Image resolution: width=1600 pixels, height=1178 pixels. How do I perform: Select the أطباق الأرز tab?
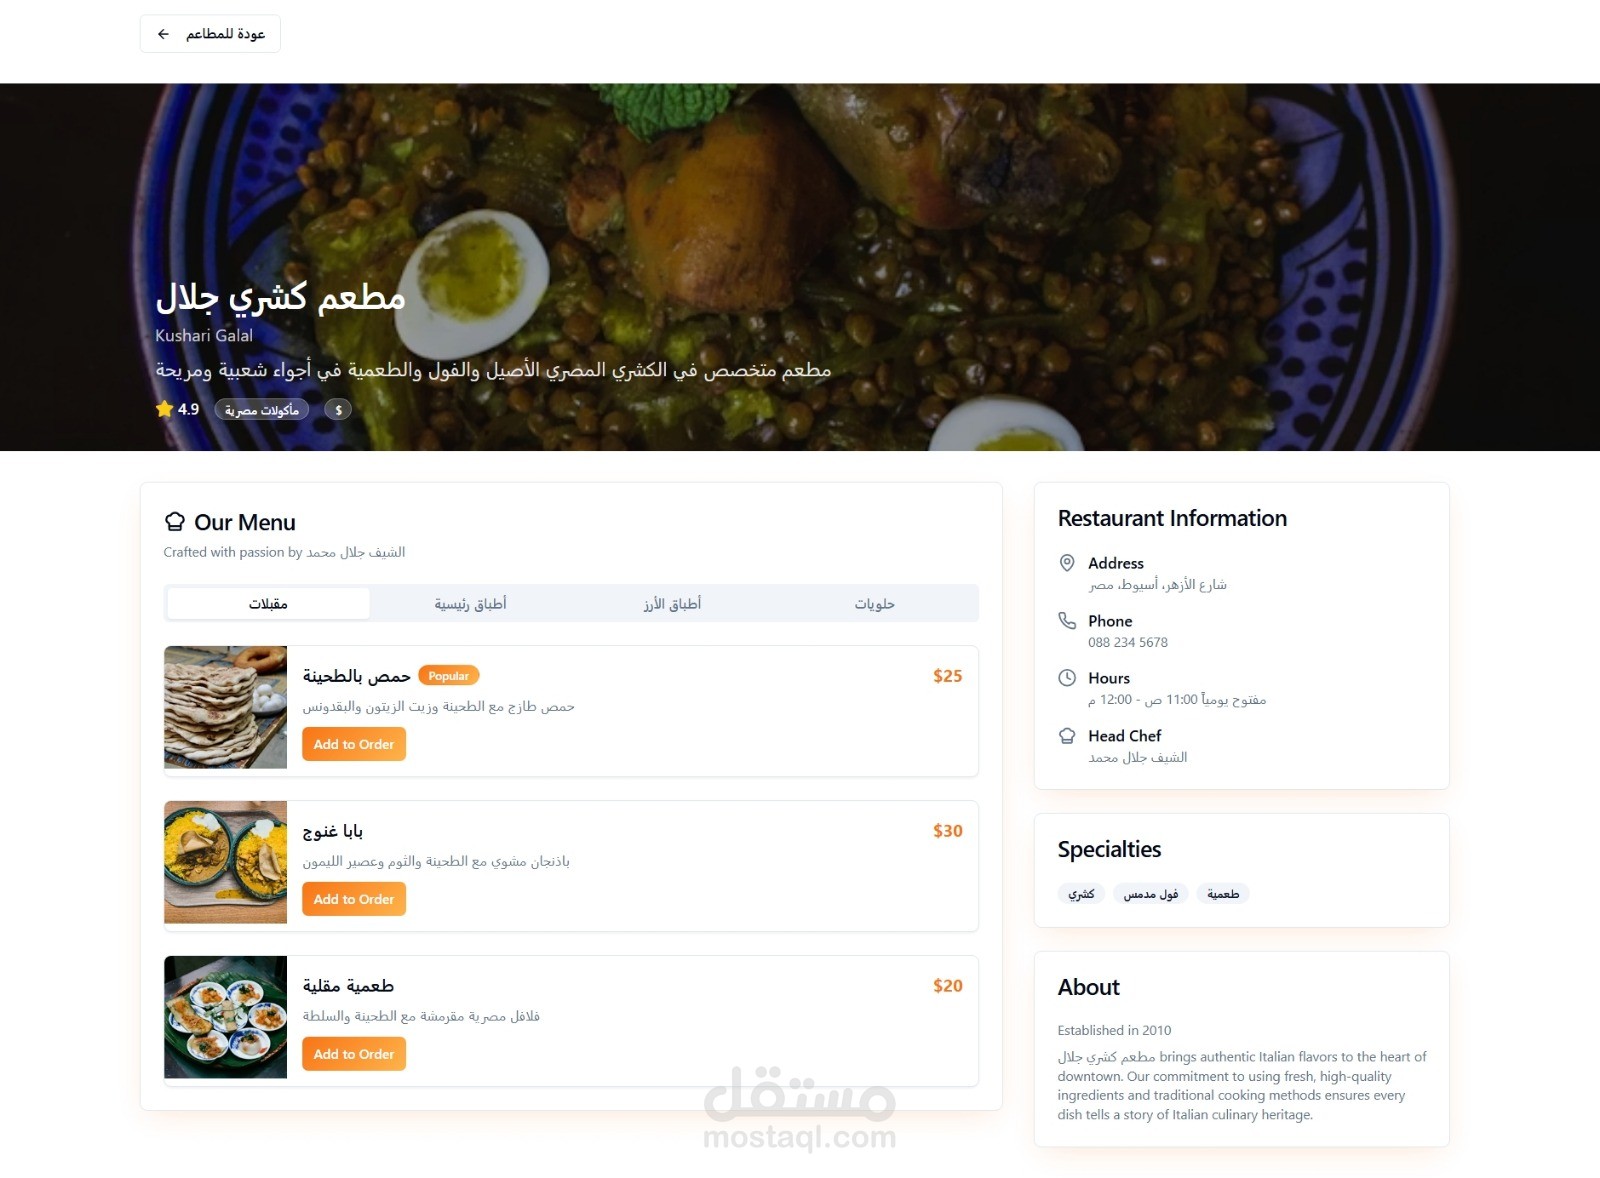point(672,604)
